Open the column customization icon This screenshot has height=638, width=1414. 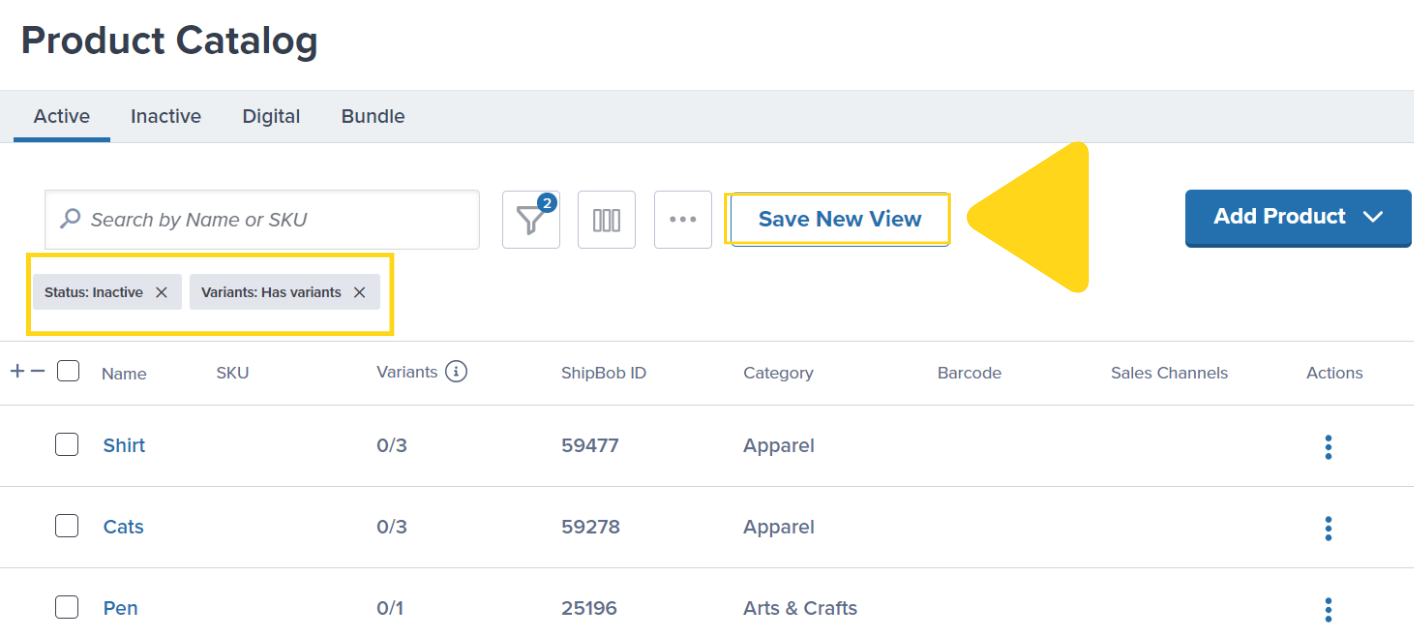[606, 219]
